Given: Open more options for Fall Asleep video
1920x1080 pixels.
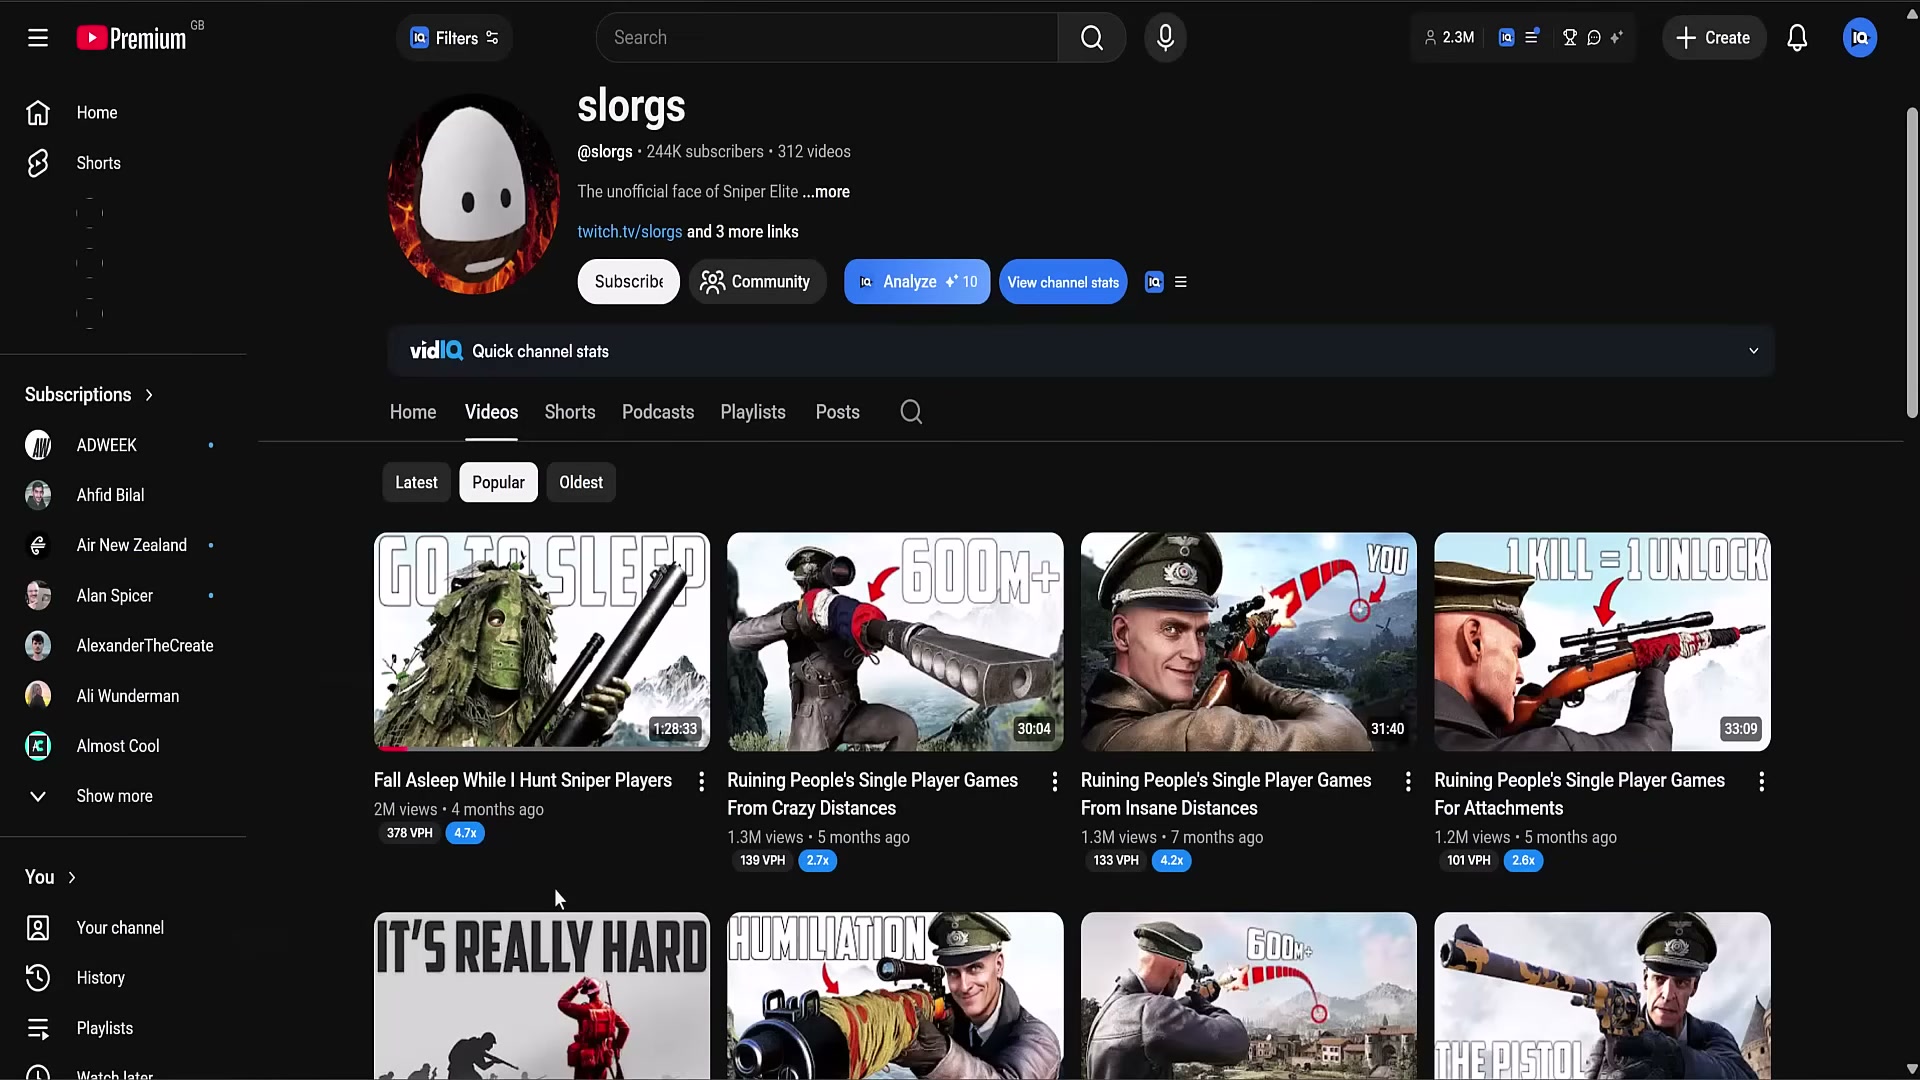Looking at the screenshot, I should click(x=701, y=782).
